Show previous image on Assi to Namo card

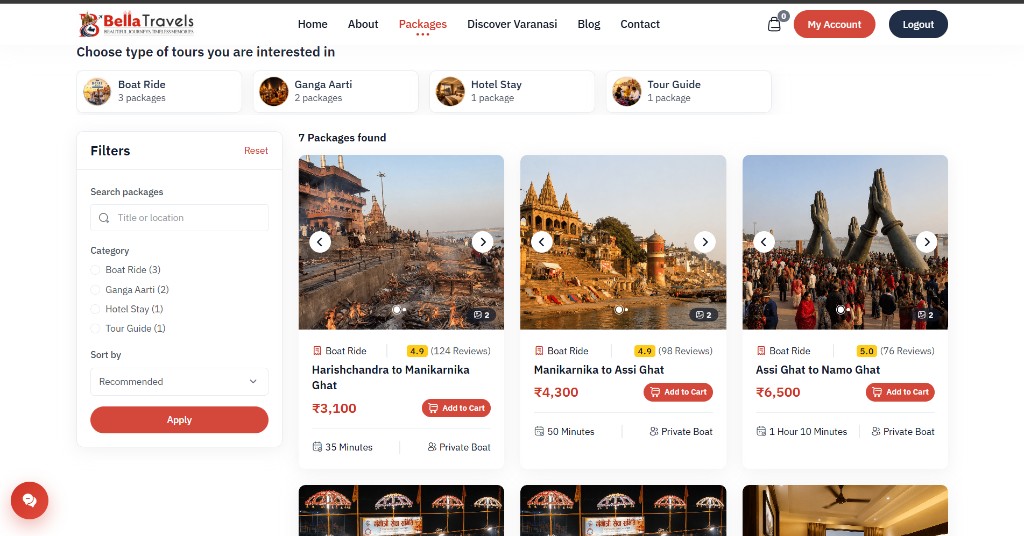tap(763, 242)
